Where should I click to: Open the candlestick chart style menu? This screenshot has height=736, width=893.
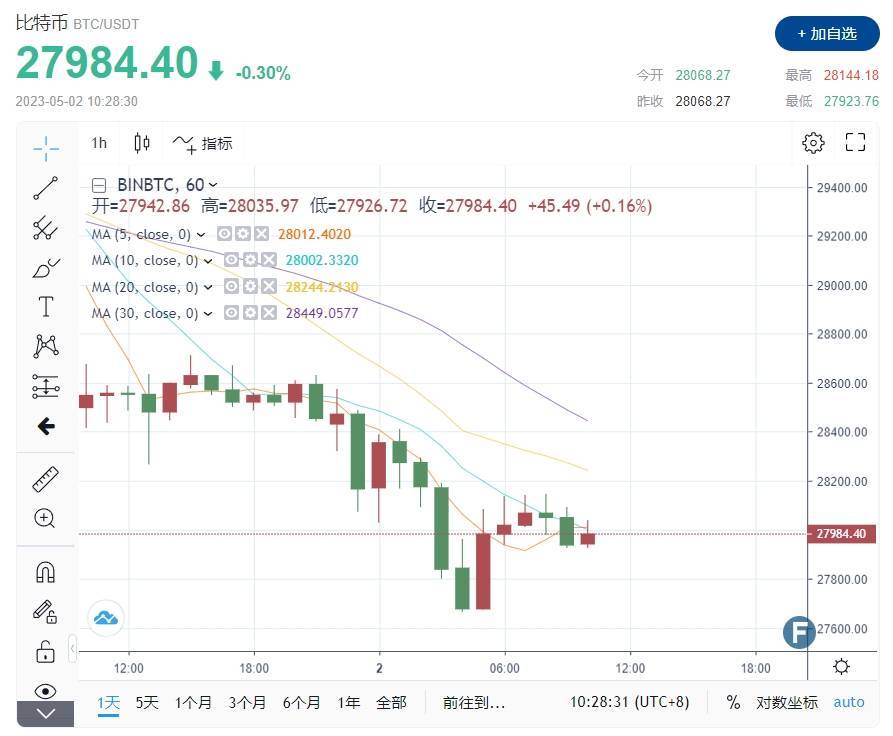click(142, 143)
